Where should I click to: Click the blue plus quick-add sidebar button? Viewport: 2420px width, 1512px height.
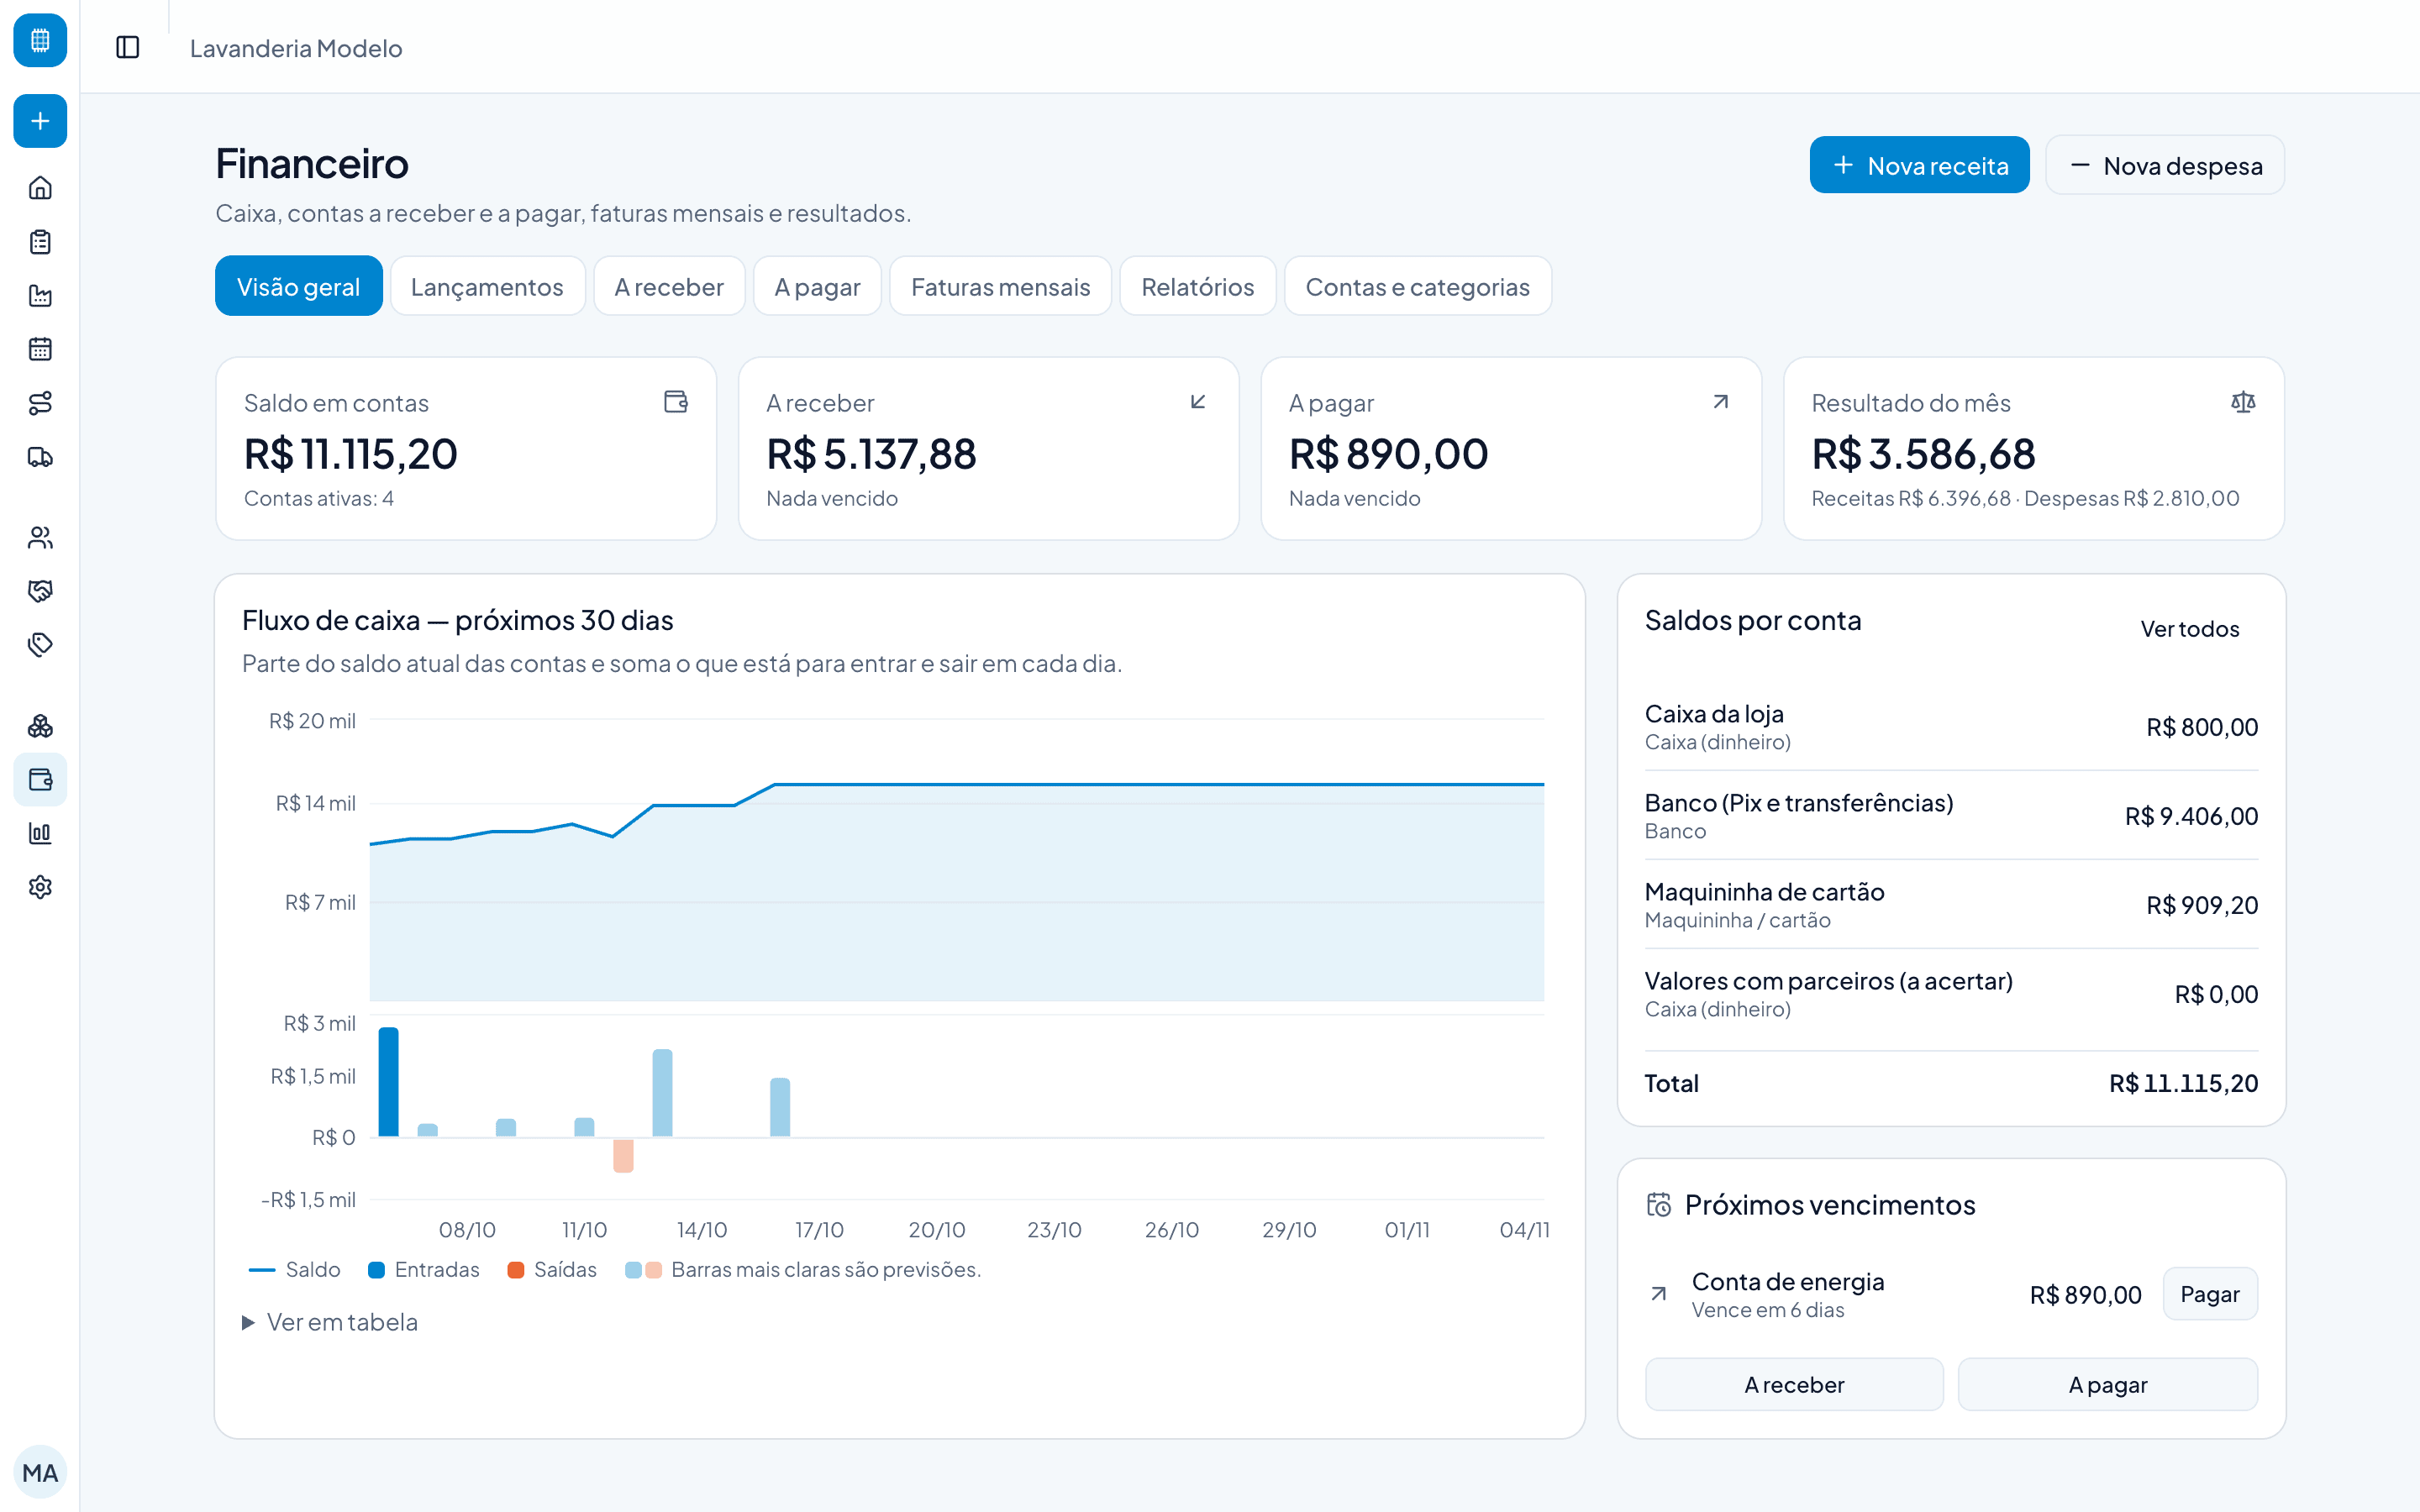40,121
